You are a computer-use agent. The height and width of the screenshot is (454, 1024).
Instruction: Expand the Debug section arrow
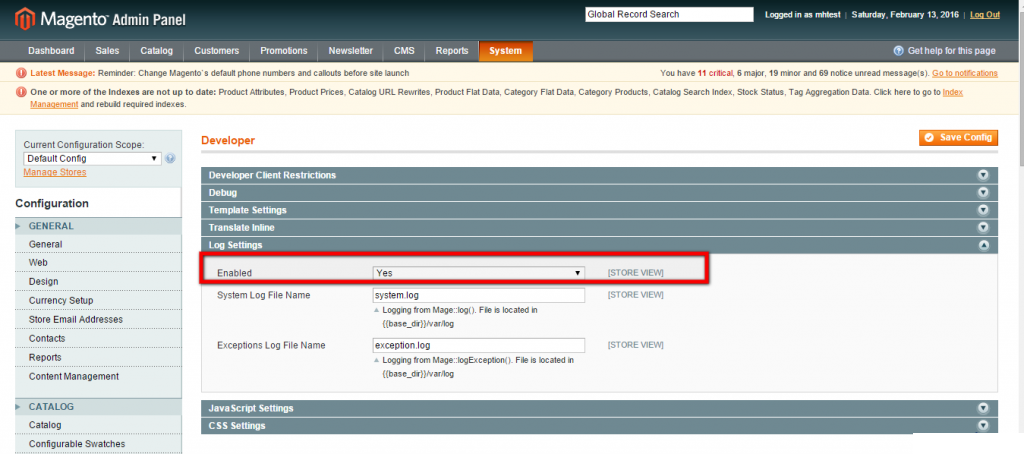(984, 193)
